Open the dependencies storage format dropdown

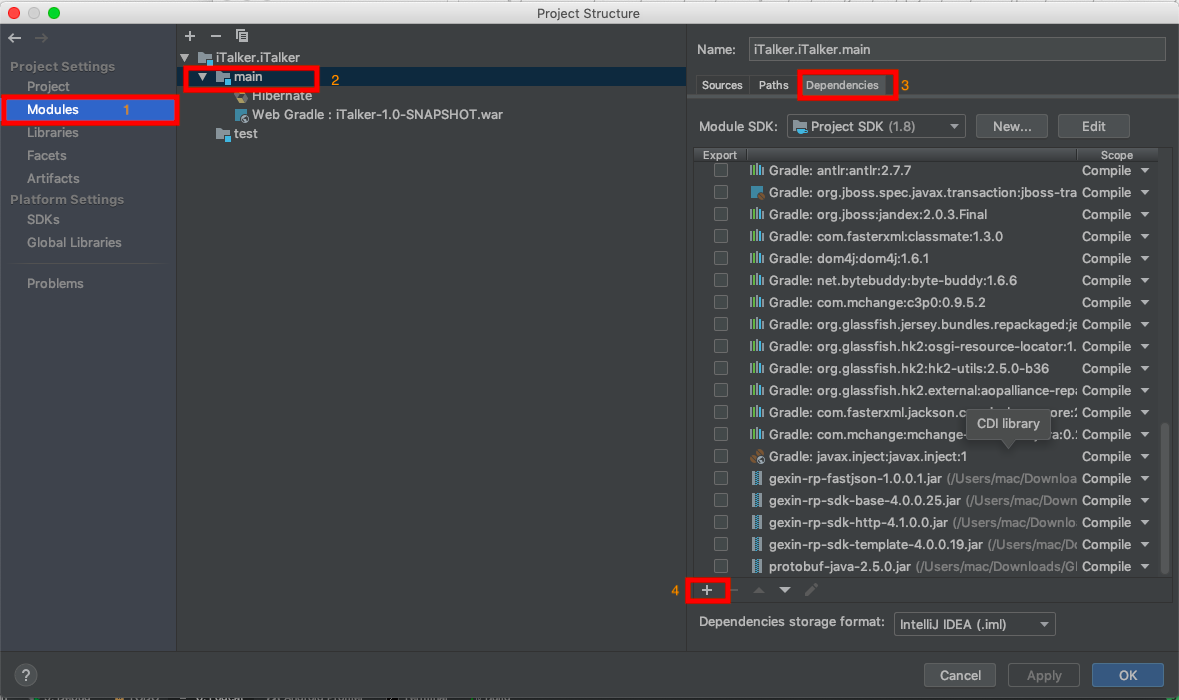[974, 624]
